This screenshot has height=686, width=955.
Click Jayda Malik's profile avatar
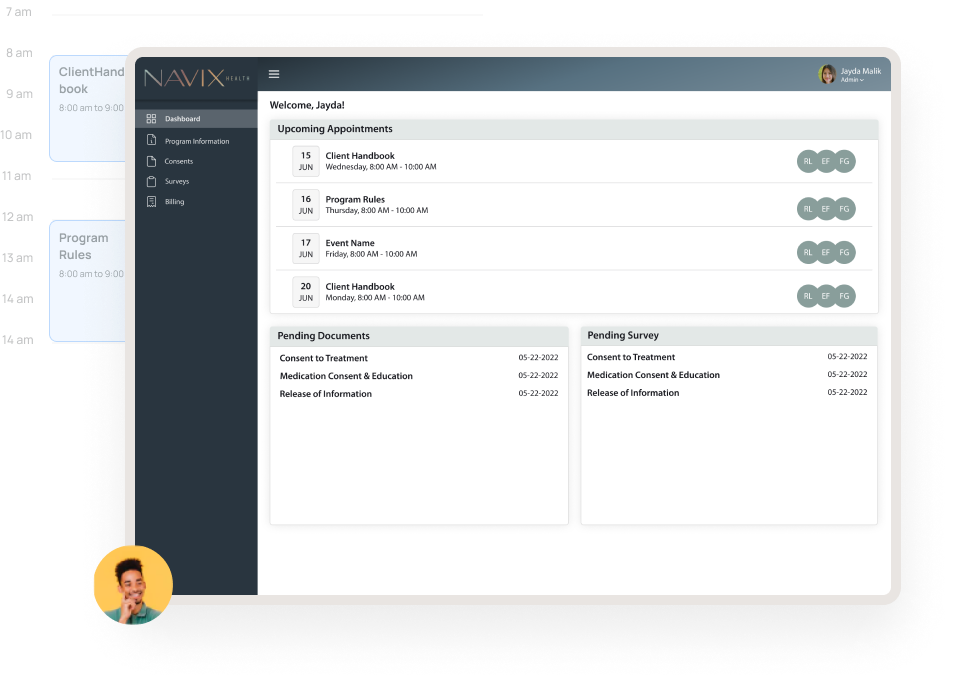825,72
